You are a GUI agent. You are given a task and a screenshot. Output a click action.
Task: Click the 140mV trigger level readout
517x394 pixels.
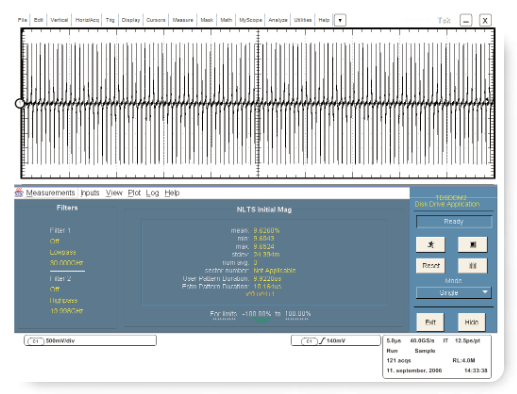336,341
